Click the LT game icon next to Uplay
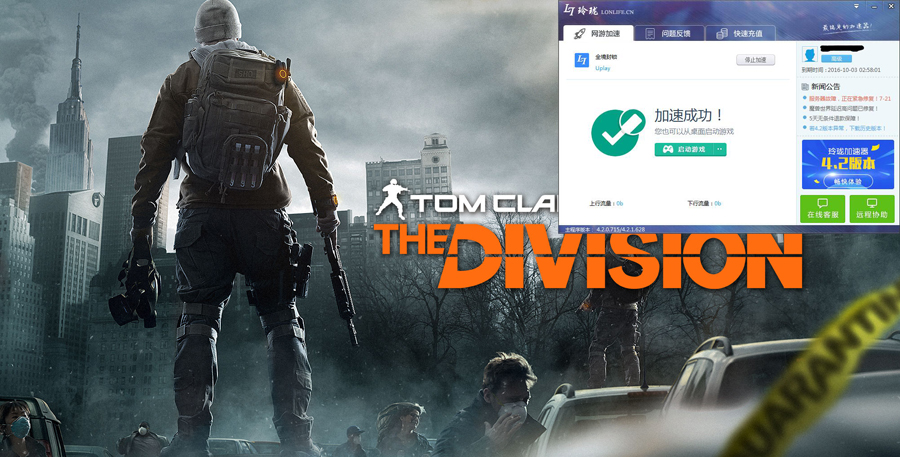This screenshot has width=900, height=457. click(581, 61)
